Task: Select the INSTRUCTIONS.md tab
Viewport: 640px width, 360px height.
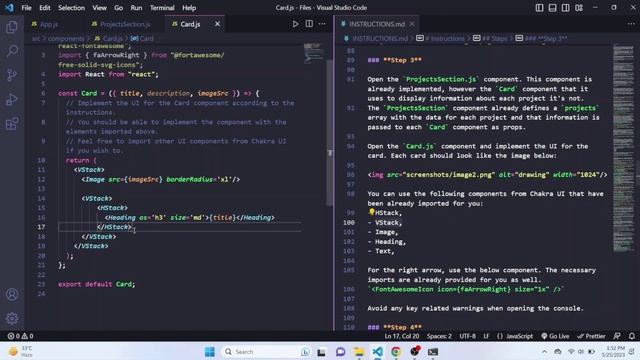Action: 377,24
